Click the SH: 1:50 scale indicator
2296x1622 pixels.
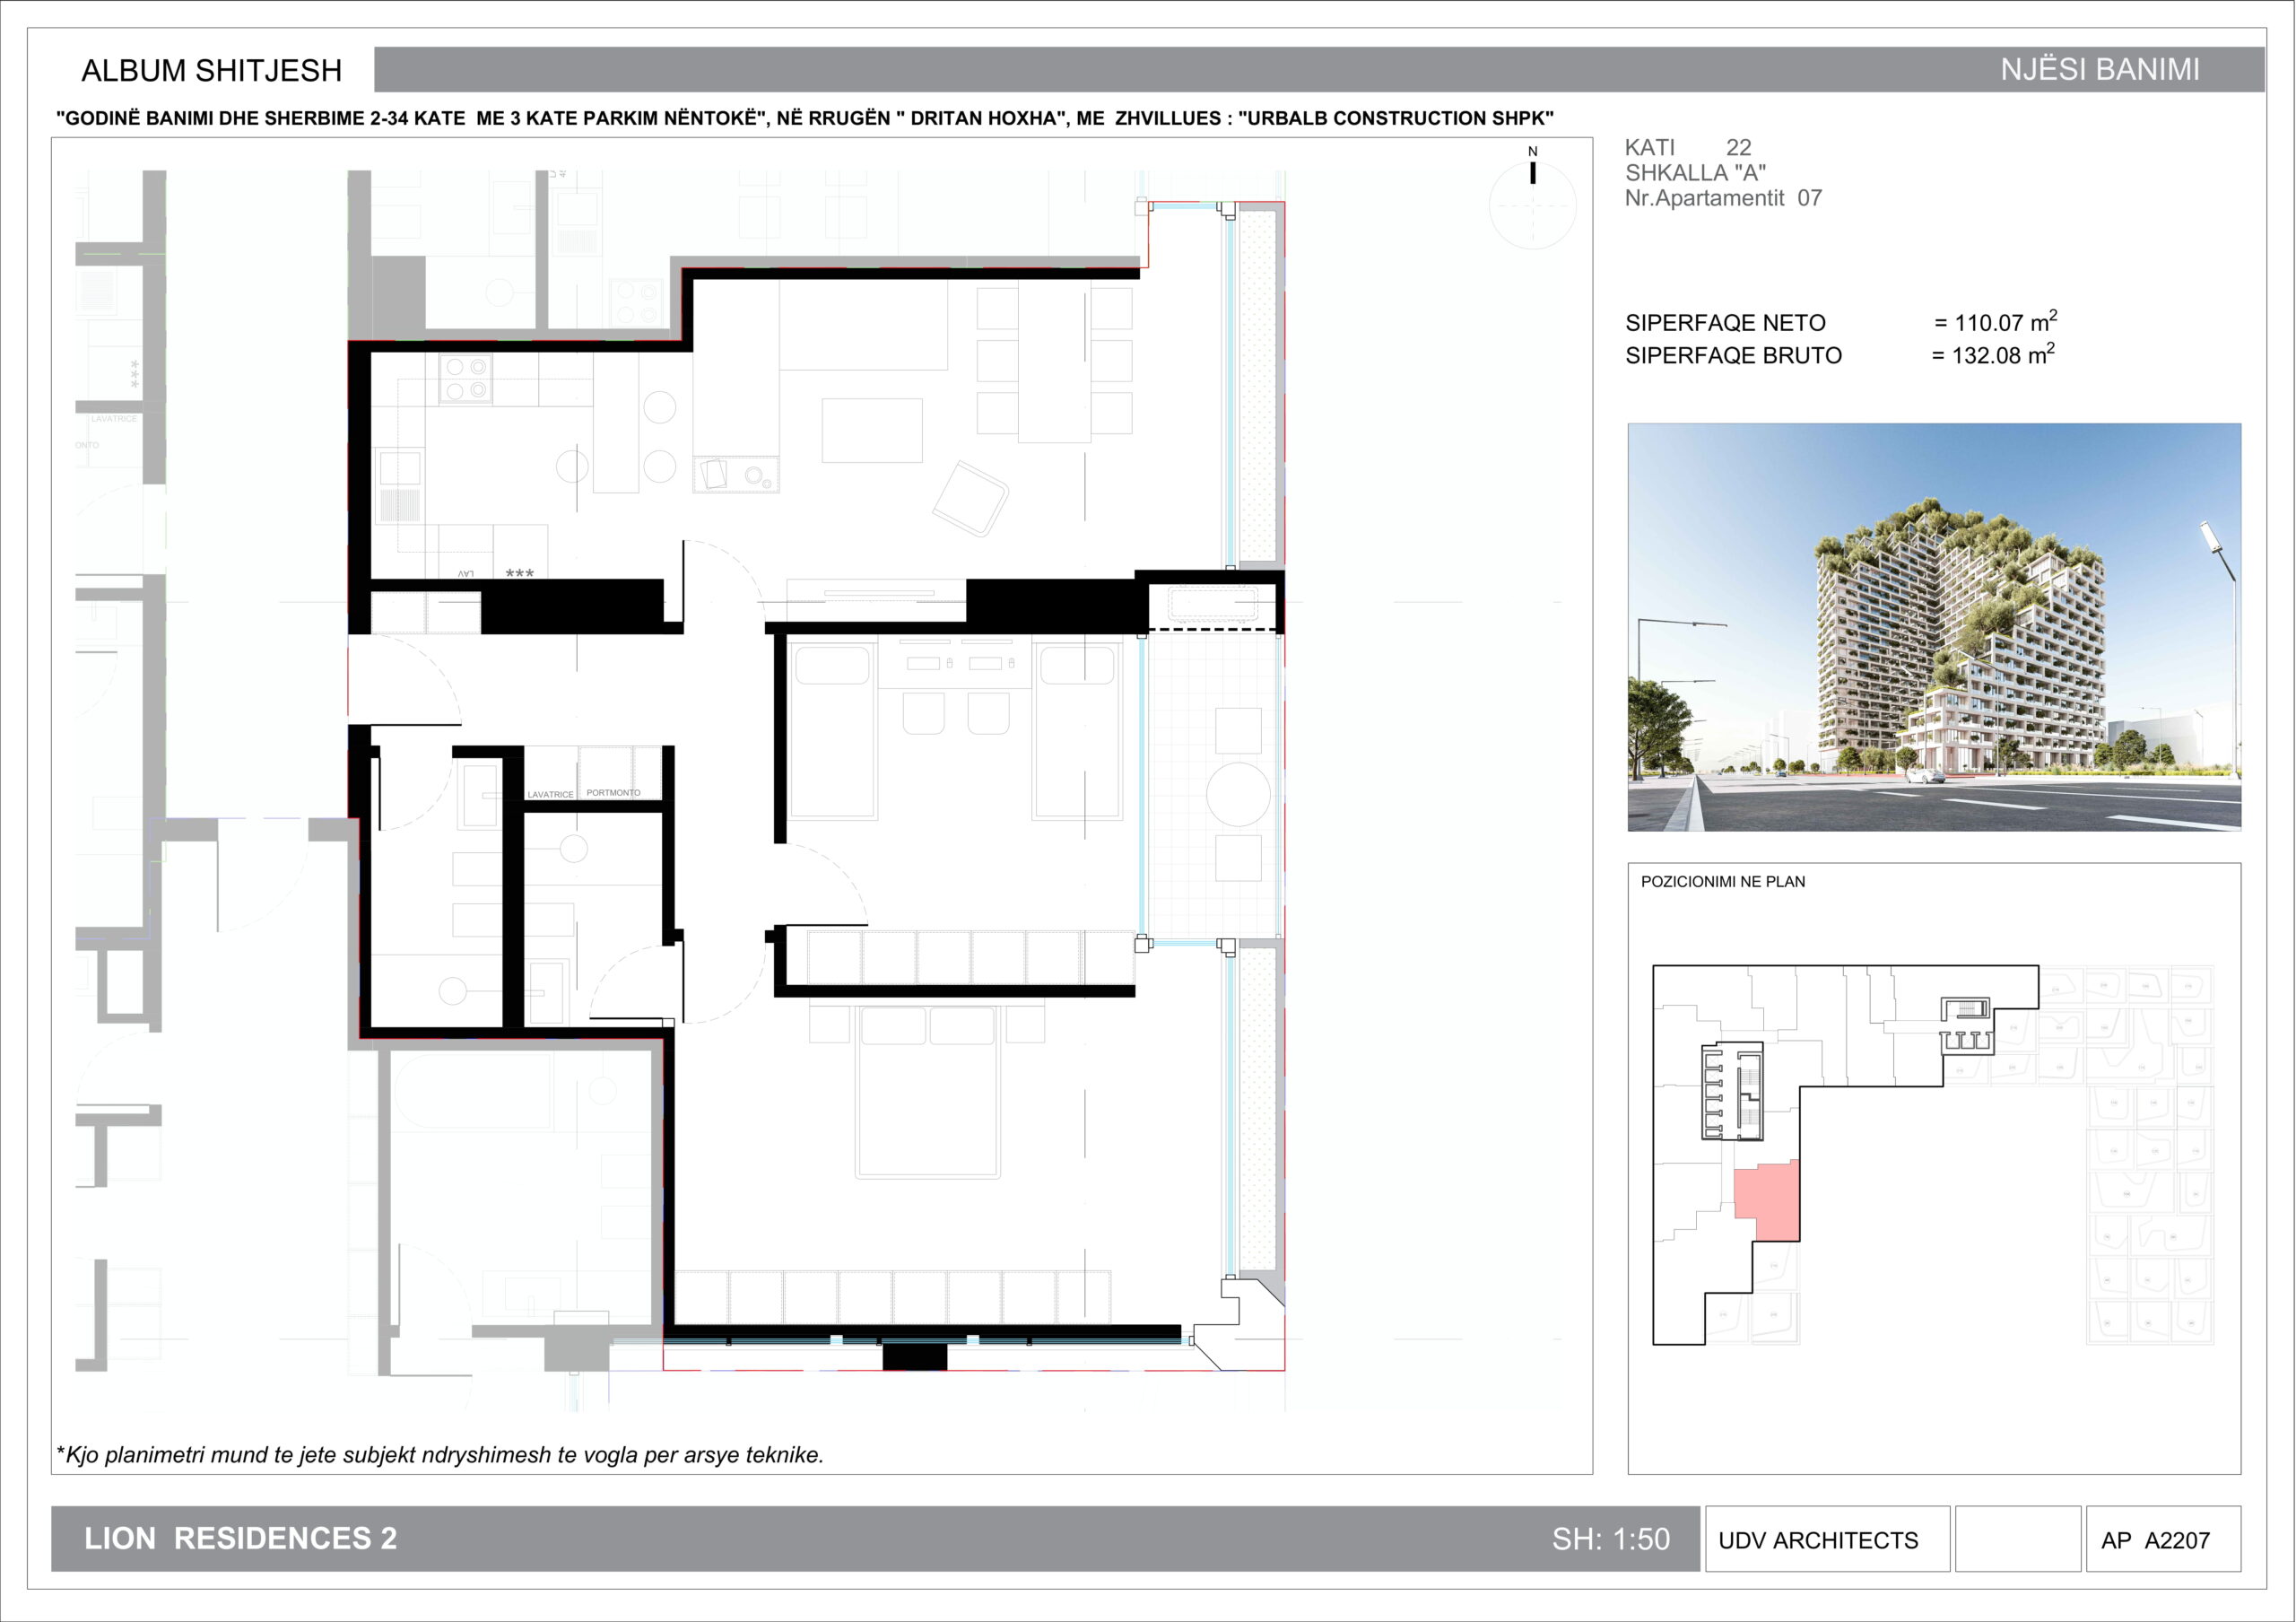point(1610,1539)
